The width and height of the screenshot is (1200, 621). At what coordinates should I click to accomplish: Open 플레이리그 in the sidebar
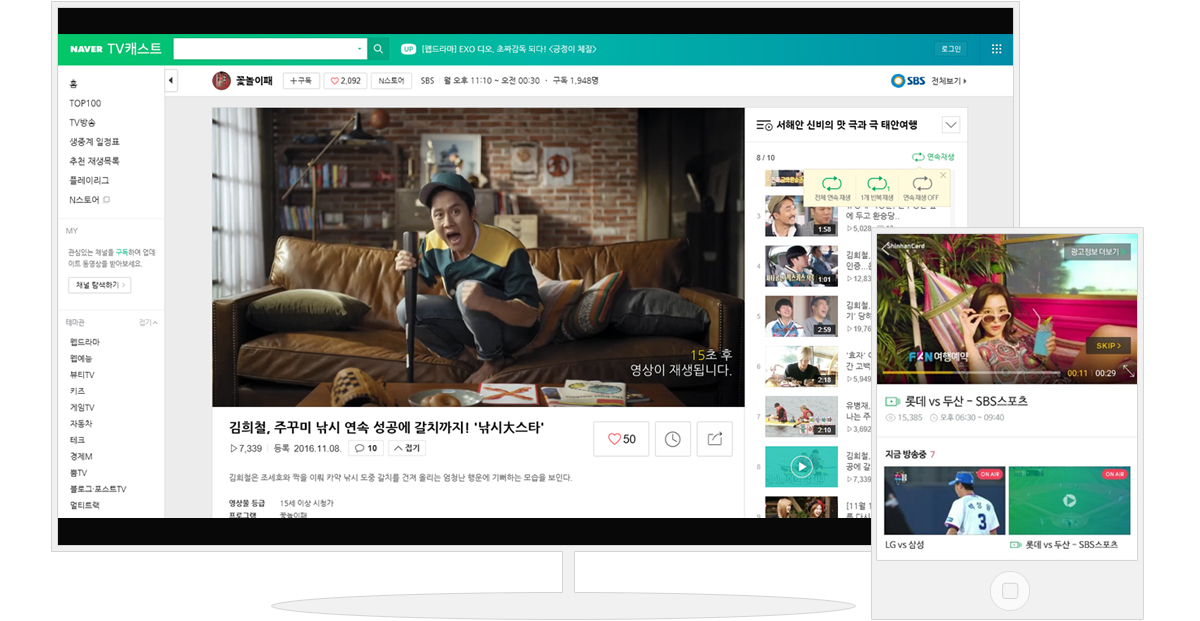point(89,180)
